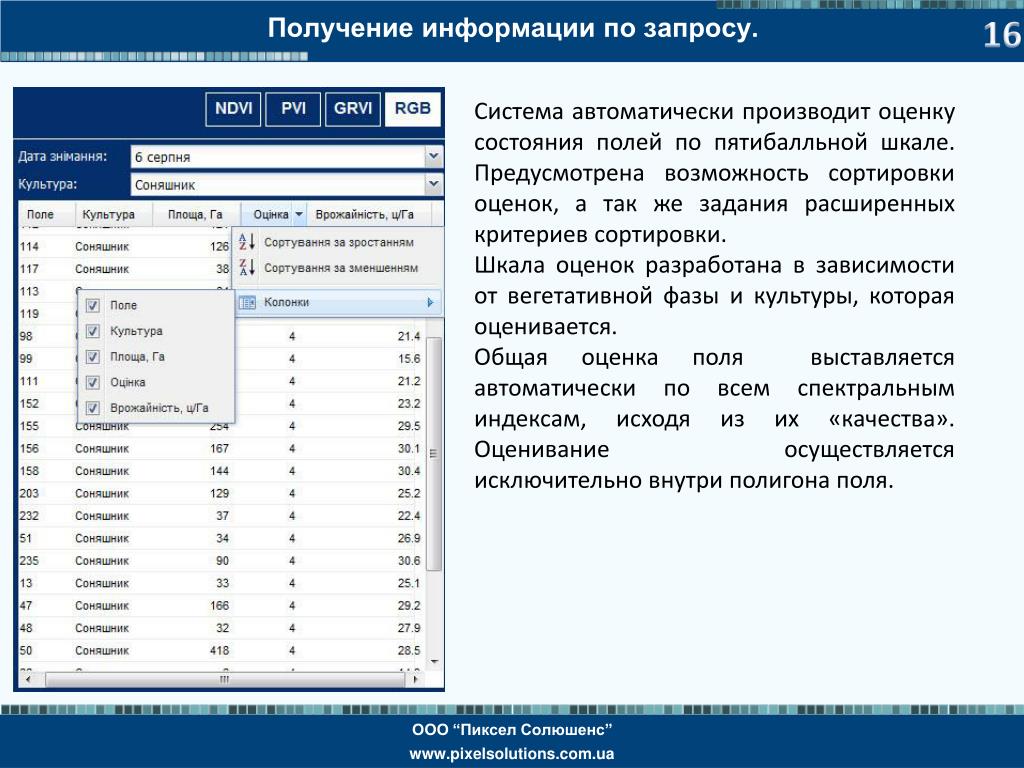This screenshot has height=768, width=1024.
Task: Click yield value 21.4 in row 98
Action: pos(409,336)
